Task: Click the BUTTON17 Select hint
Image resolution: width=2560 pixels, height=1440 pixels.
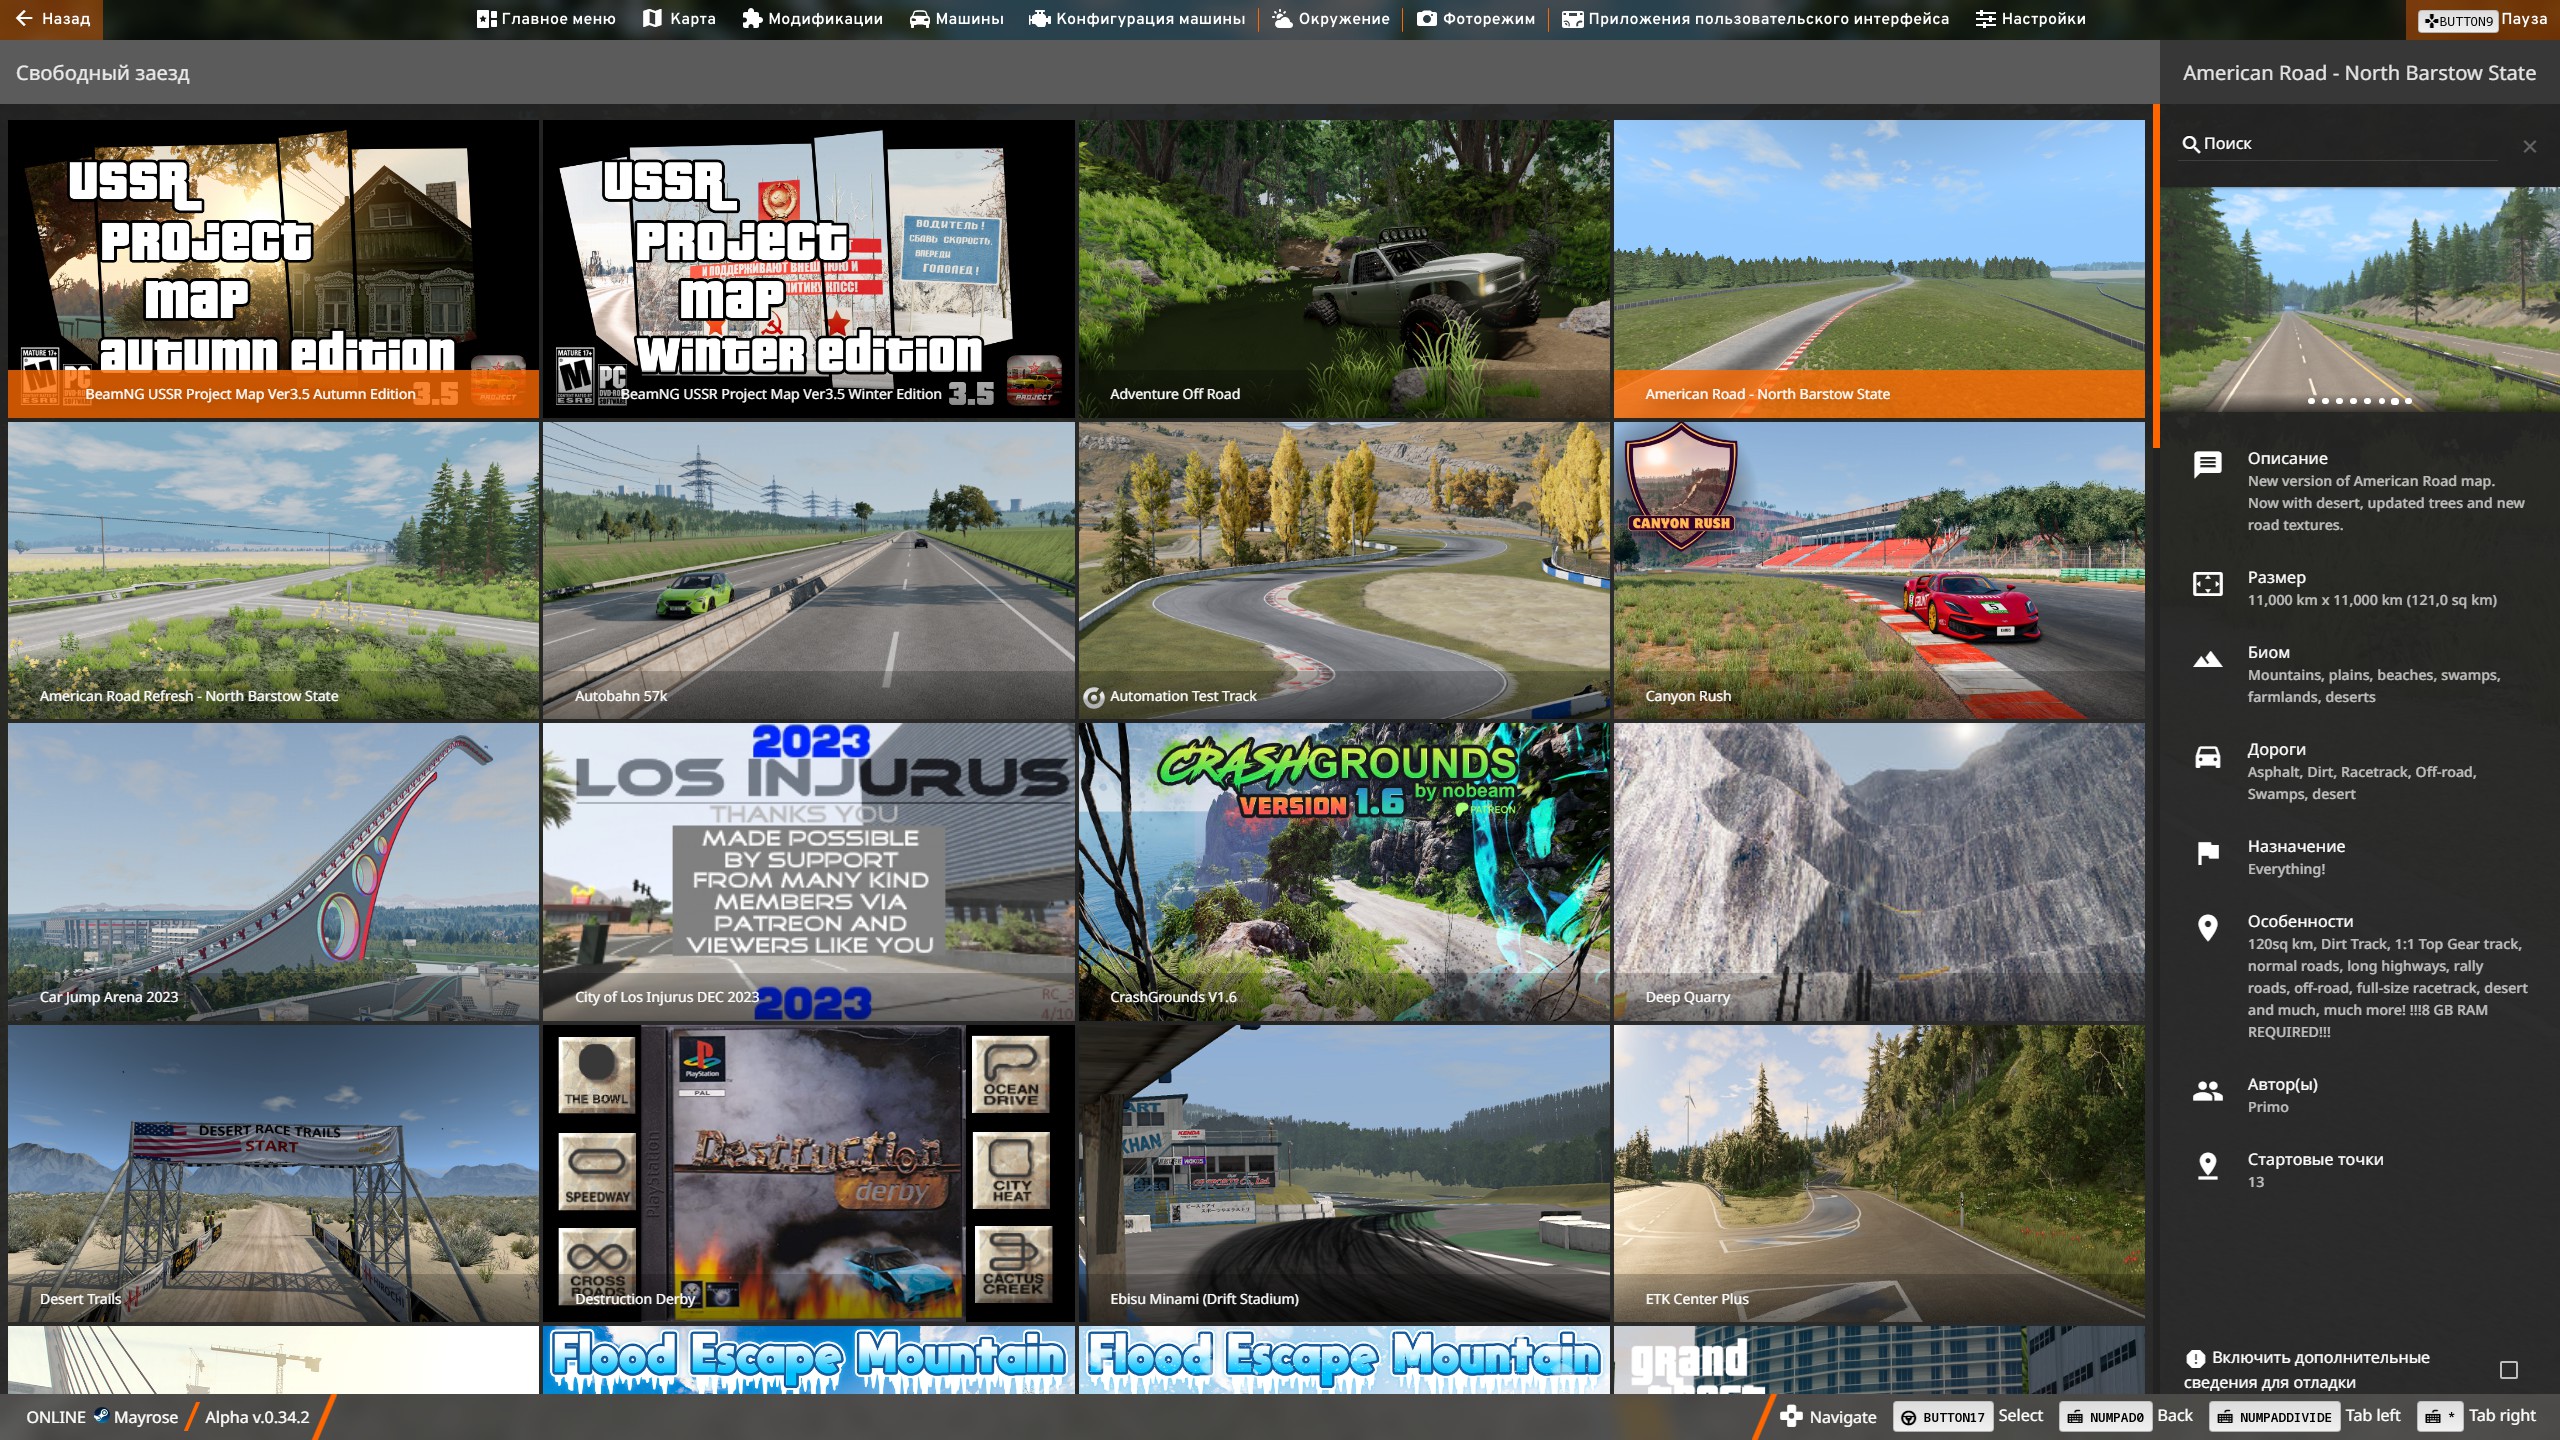Action: point(1968,1416)
